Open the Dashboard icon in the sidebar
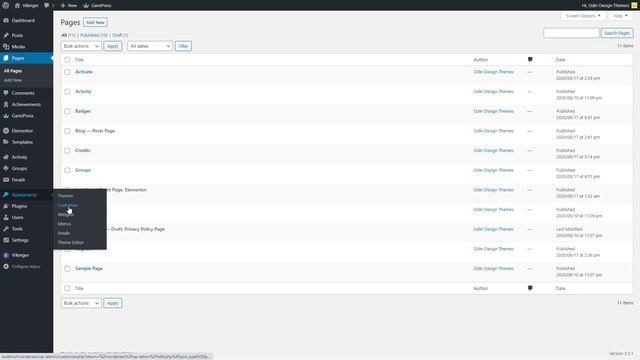The height and width of the screenshot is (360, 640). [x=6, y=20]
